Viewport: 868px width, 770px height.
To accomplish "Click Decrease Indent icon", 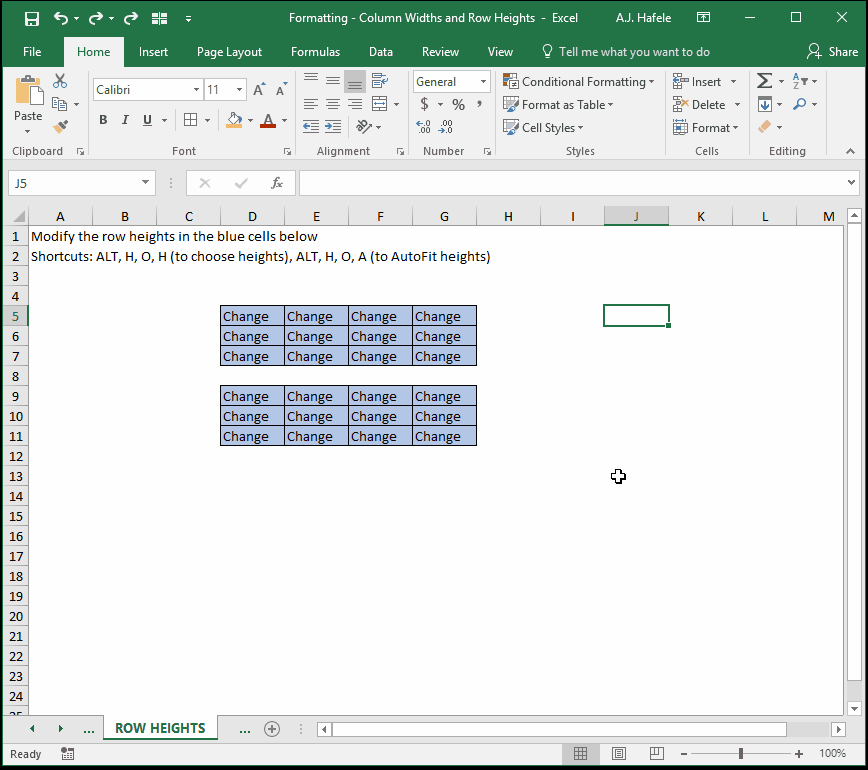I will click(311, 127).
